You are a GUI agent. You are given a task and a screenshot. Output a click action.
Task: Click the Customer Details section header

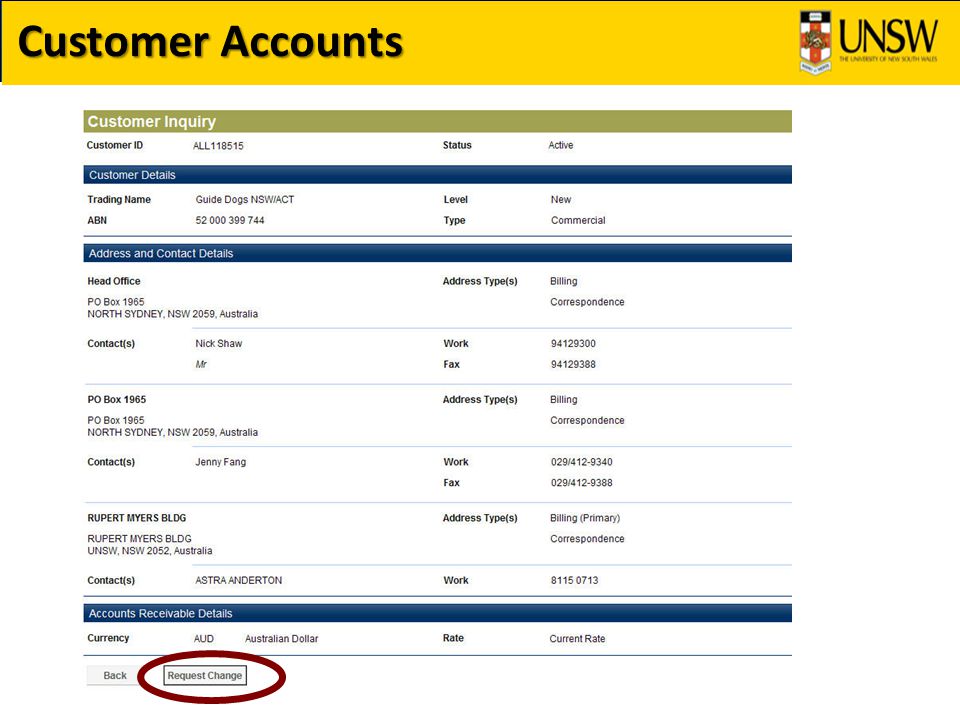coord(438,174)
